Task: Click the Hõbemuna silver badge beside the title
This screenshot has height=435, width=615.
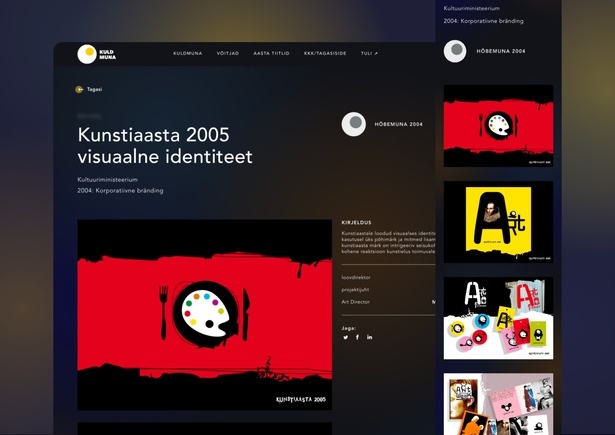Action: (x=354, y=124)
